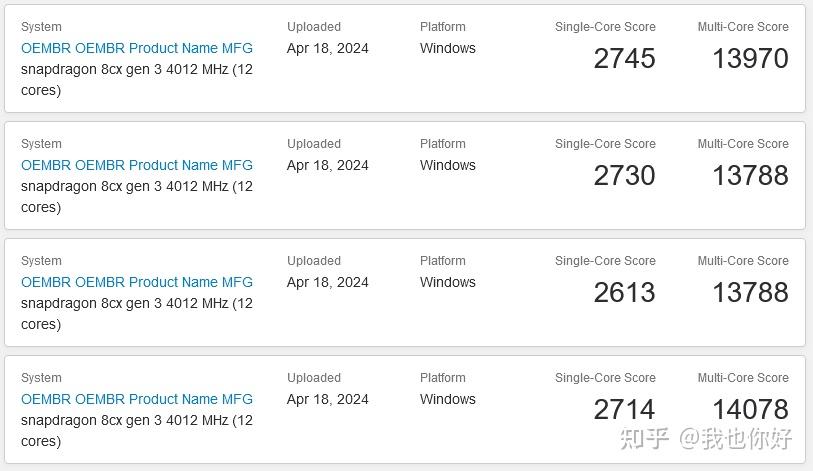813x471 pixels.
Task: Click the Windows platform text in the 2613 result
Action: point(448,282)
